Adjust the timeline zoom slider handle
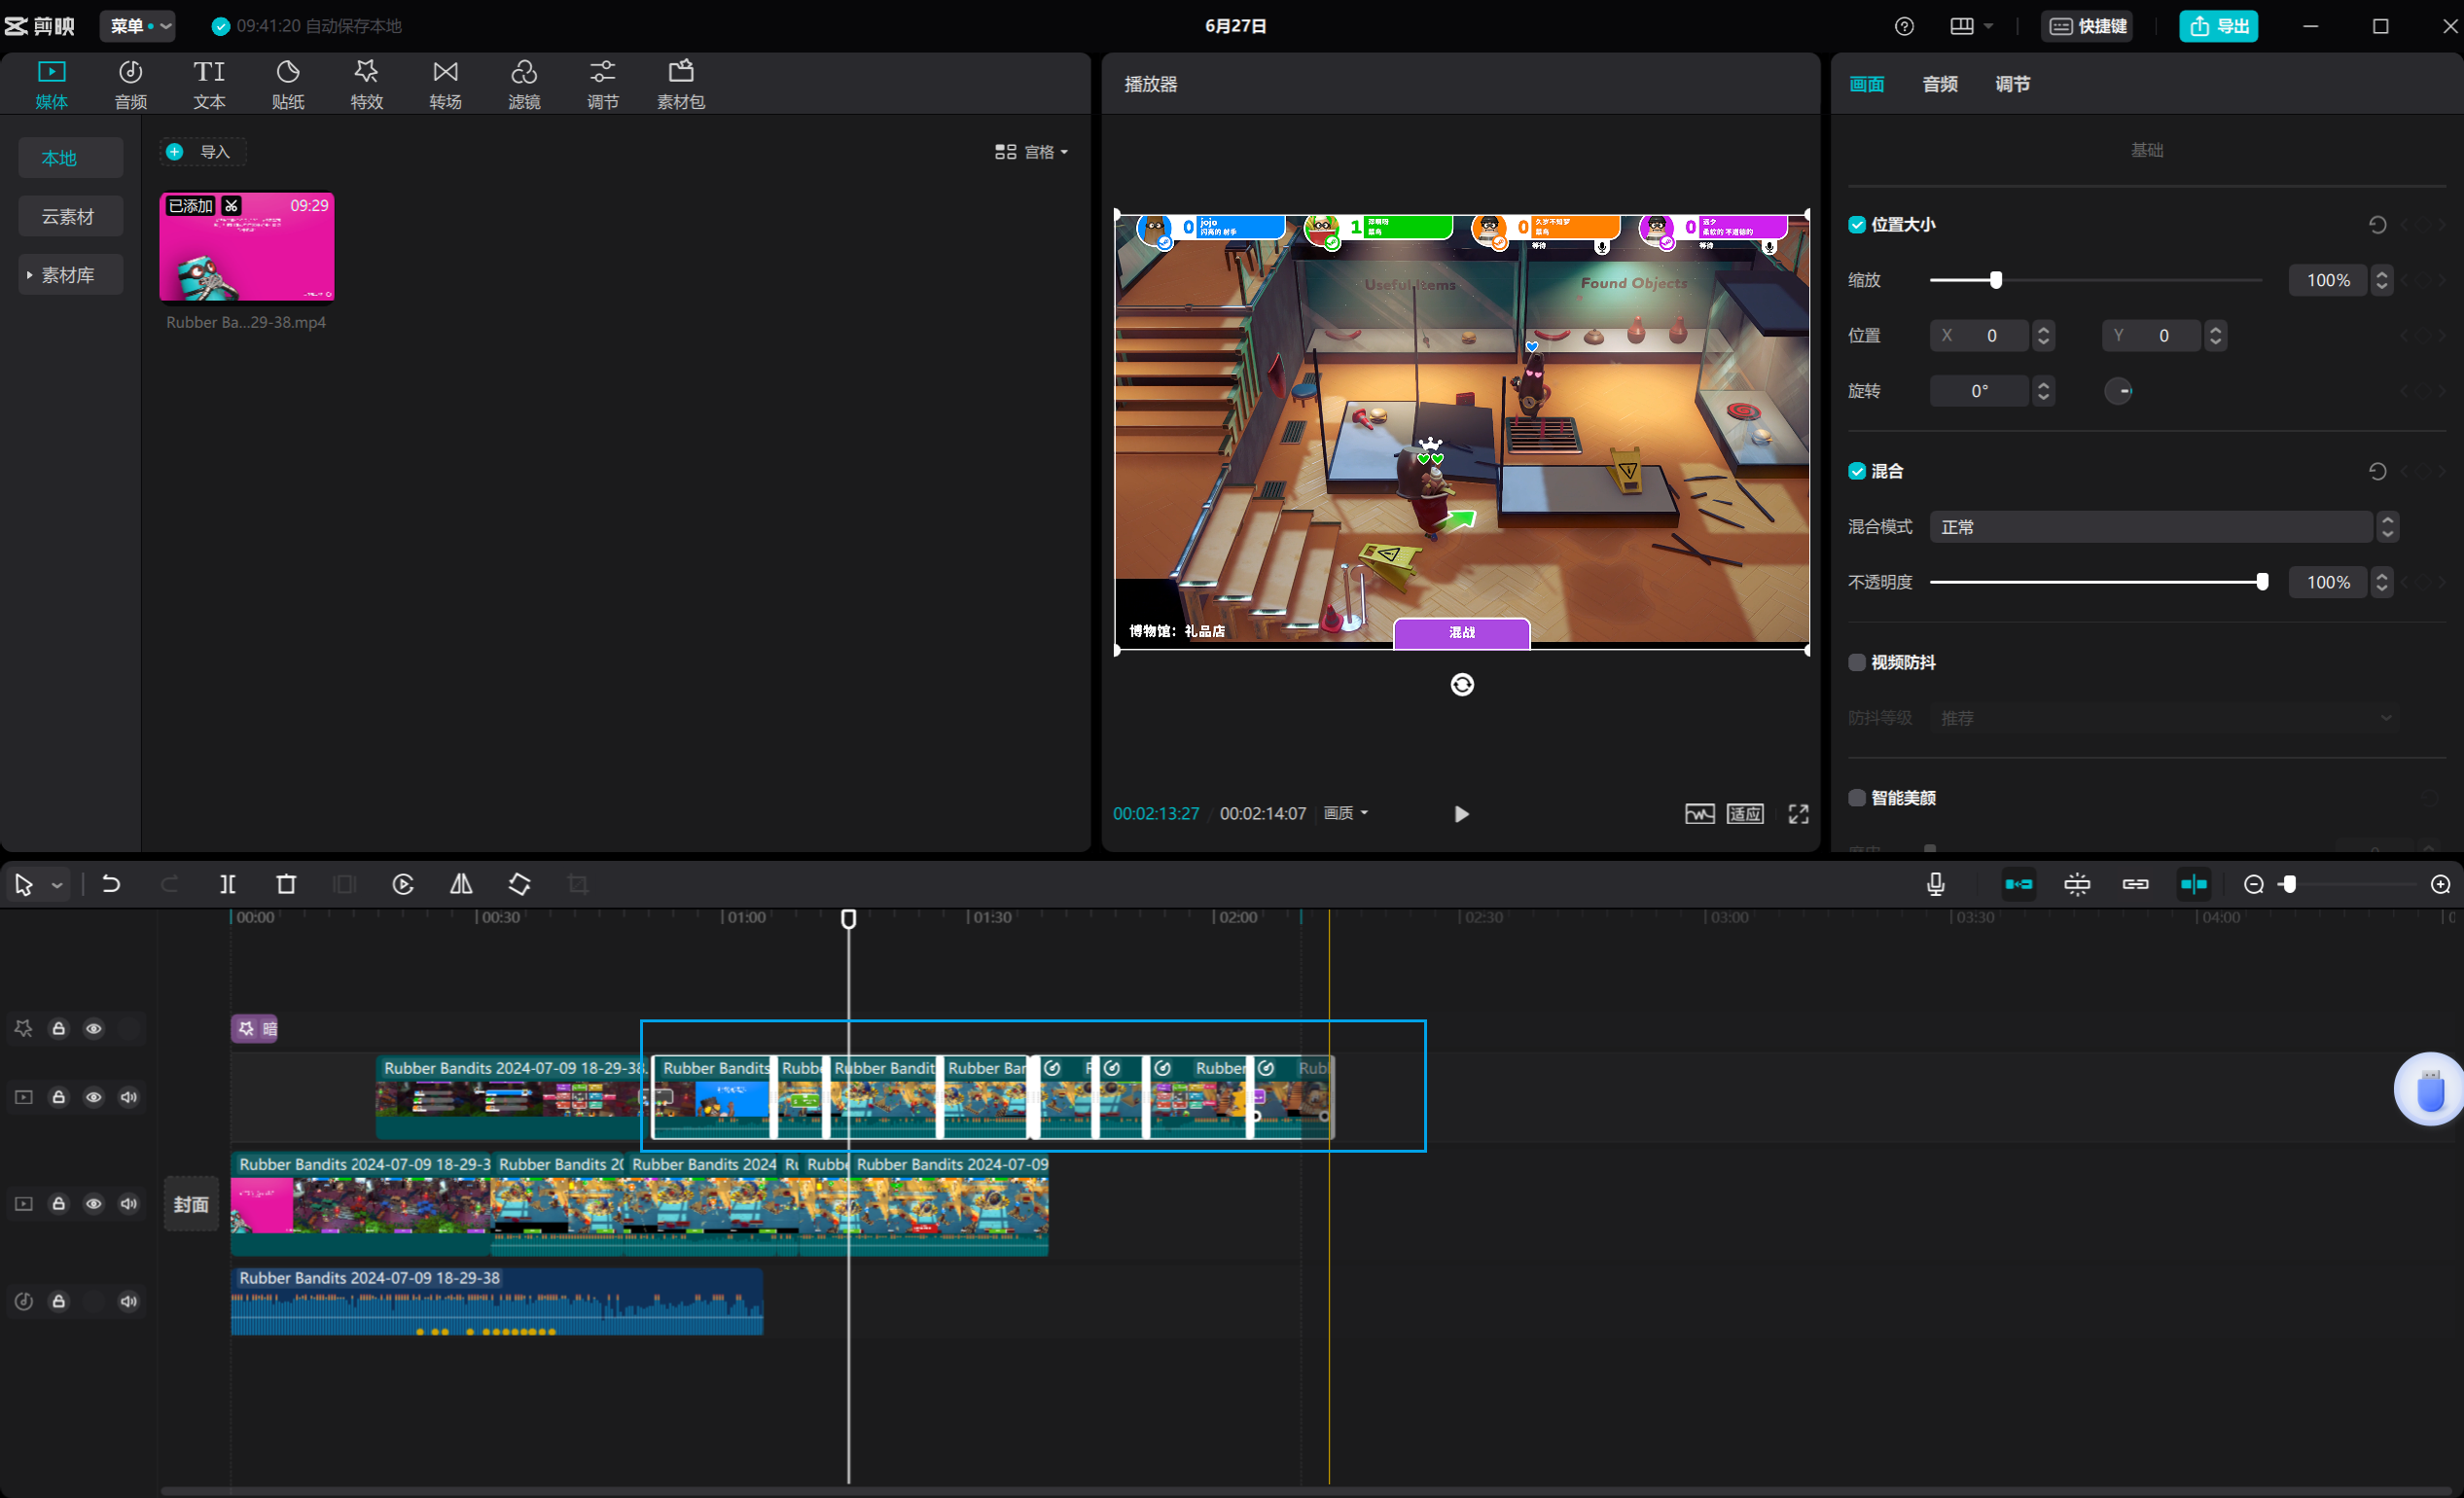2464x1498 pixels. tap(2288, 884)
